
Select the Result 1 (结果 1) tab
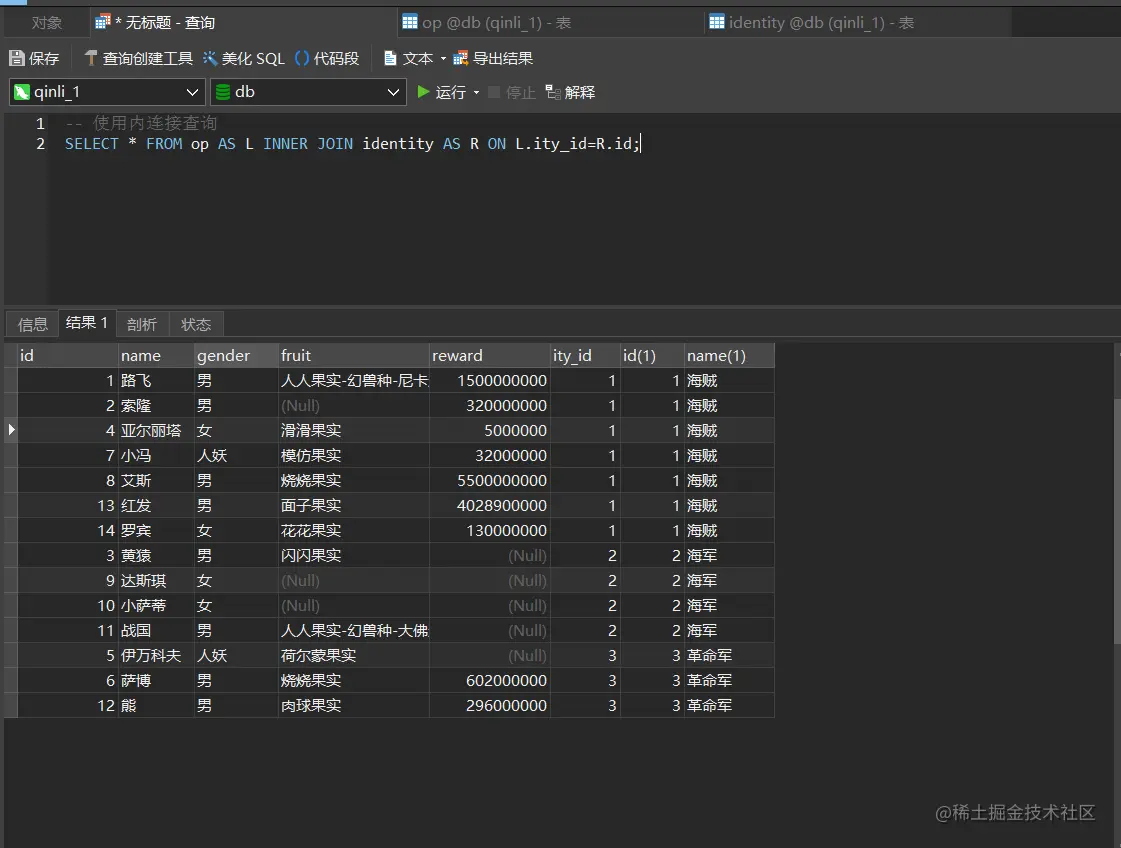click(x=87, y=323)
